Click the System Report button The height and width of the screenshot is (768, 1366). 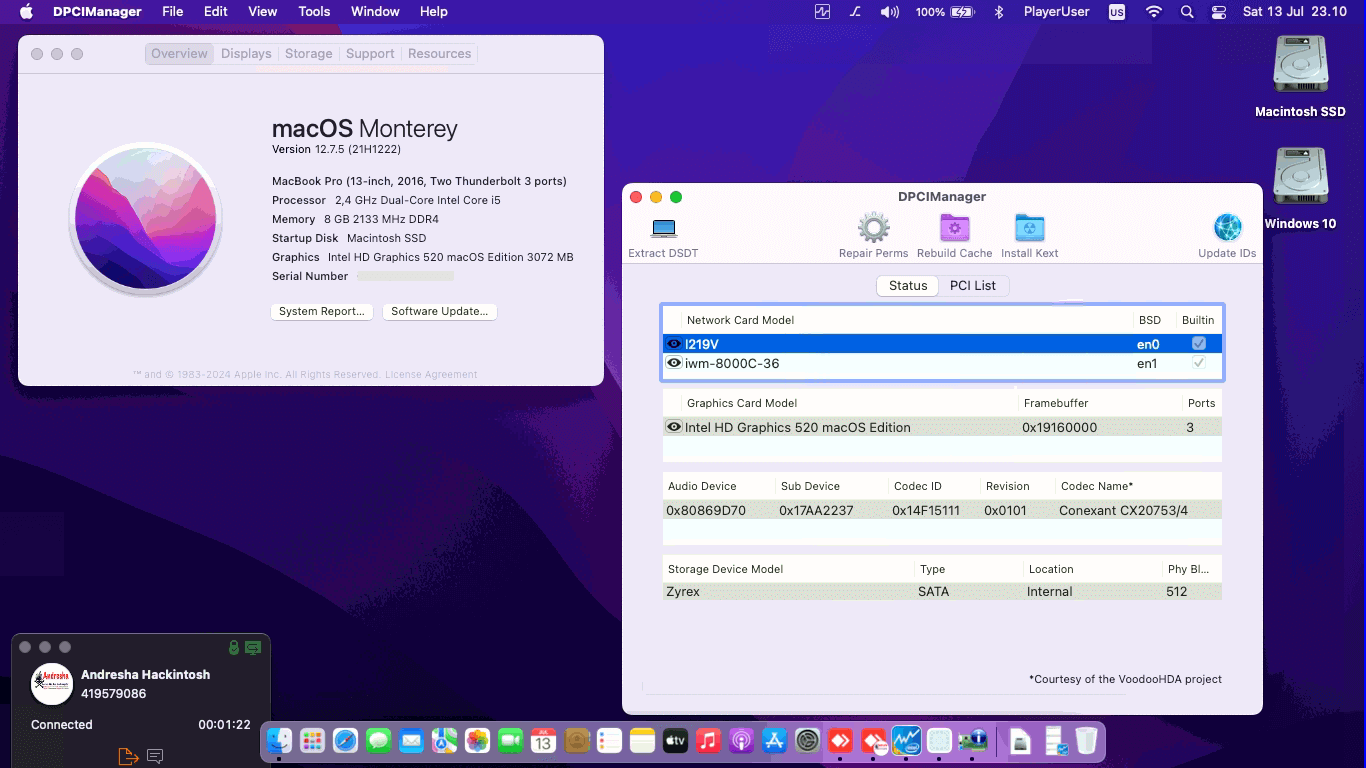point(322,311)
